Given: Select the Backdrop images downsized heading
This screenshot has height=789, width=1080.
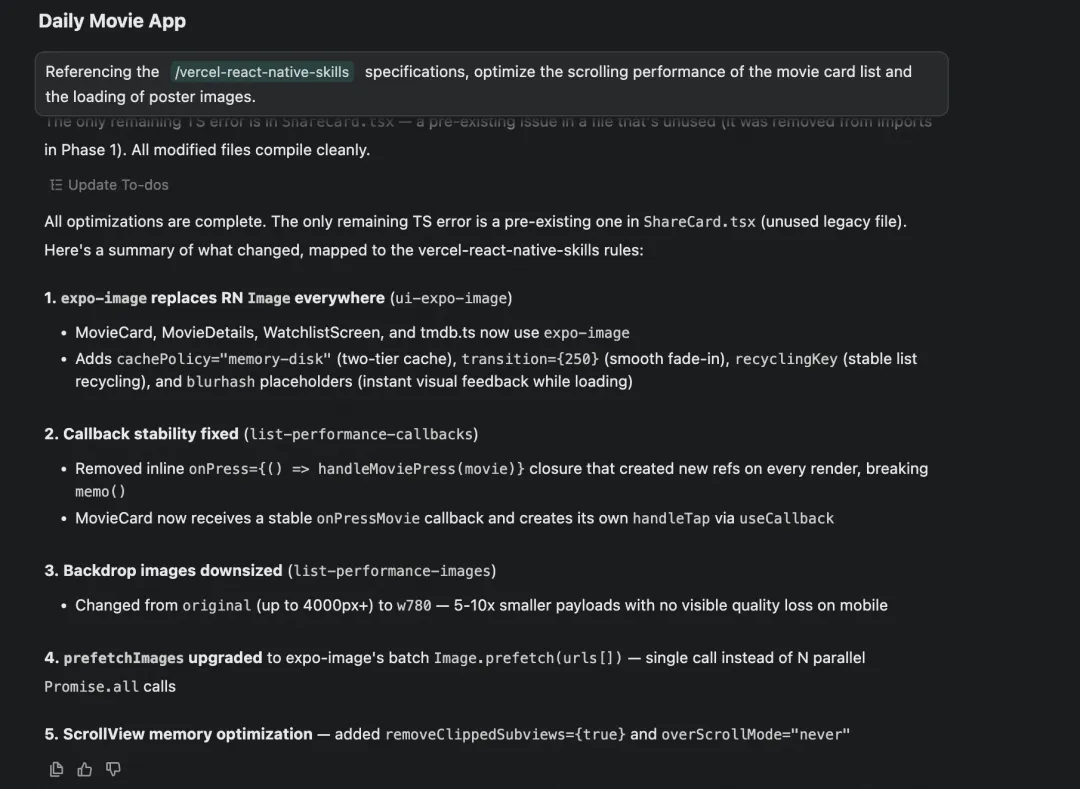Looking at the screenshot, I should point(172,571).
